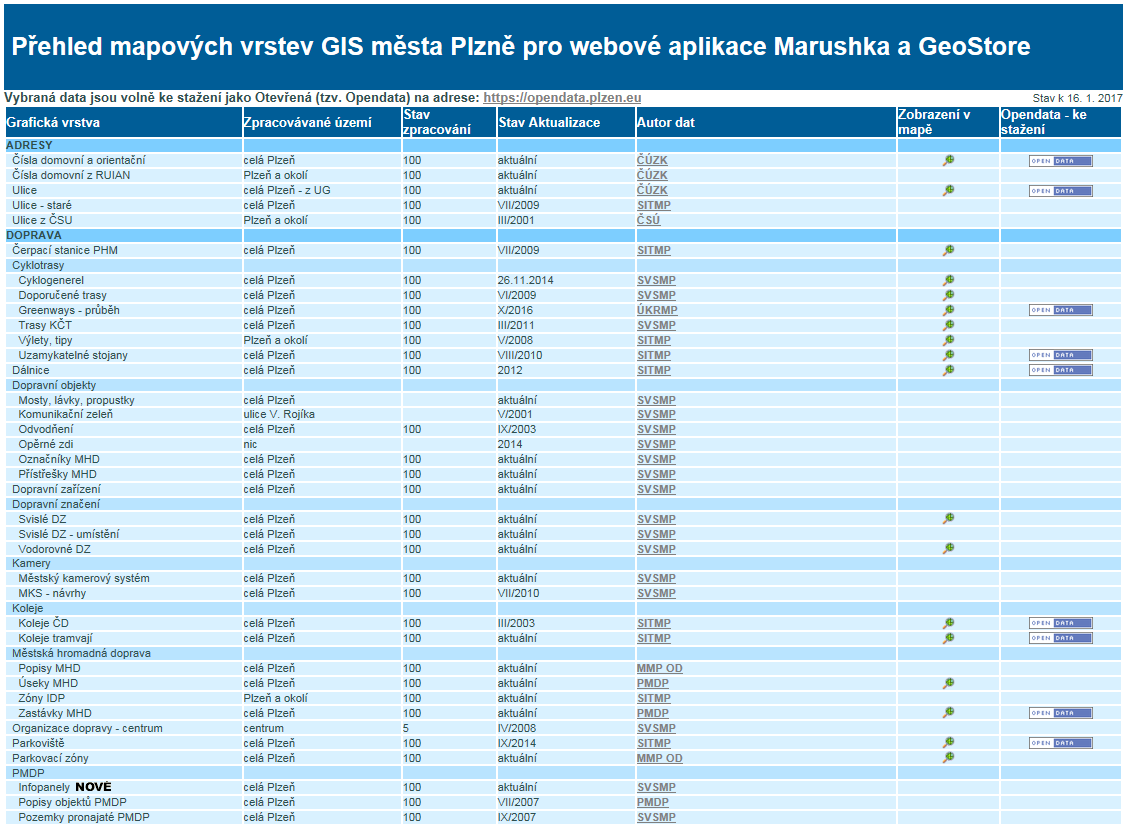Download open data for Čísla domovní a orientační
Image resolution: width=1125 pixels, height=824 pixels.
coord(1060,161)
